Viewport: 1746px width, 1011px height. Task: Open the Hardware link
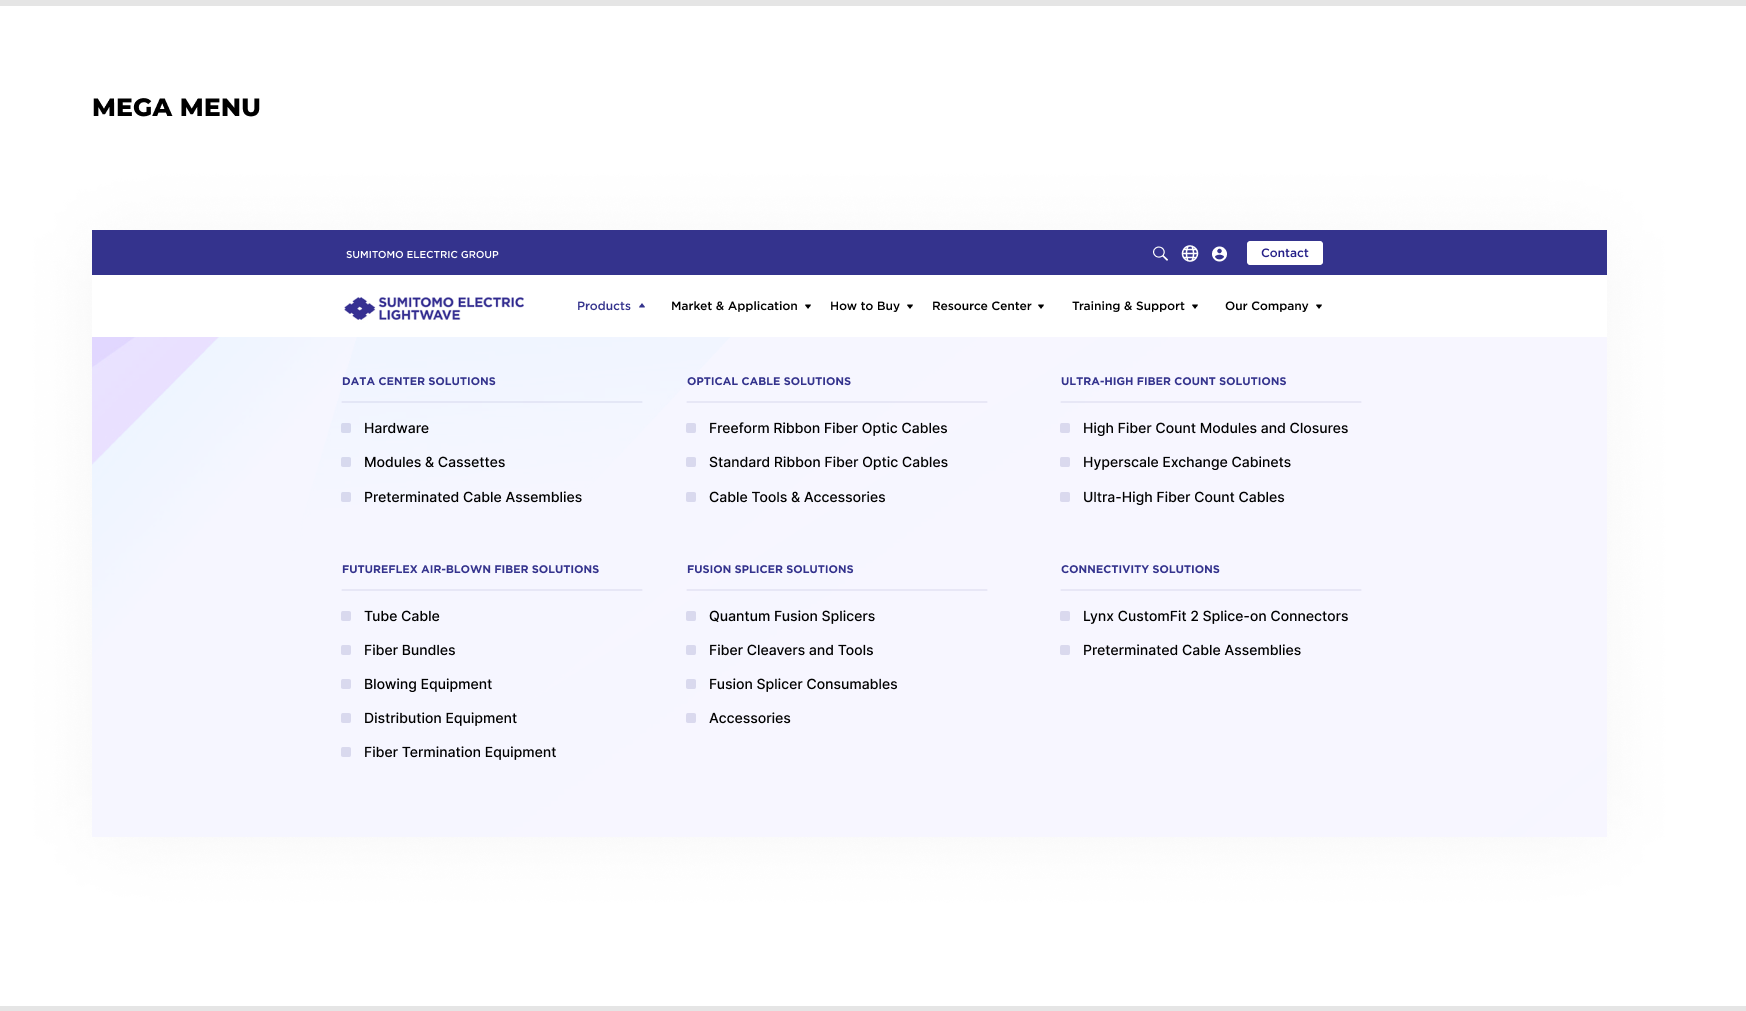396,428
